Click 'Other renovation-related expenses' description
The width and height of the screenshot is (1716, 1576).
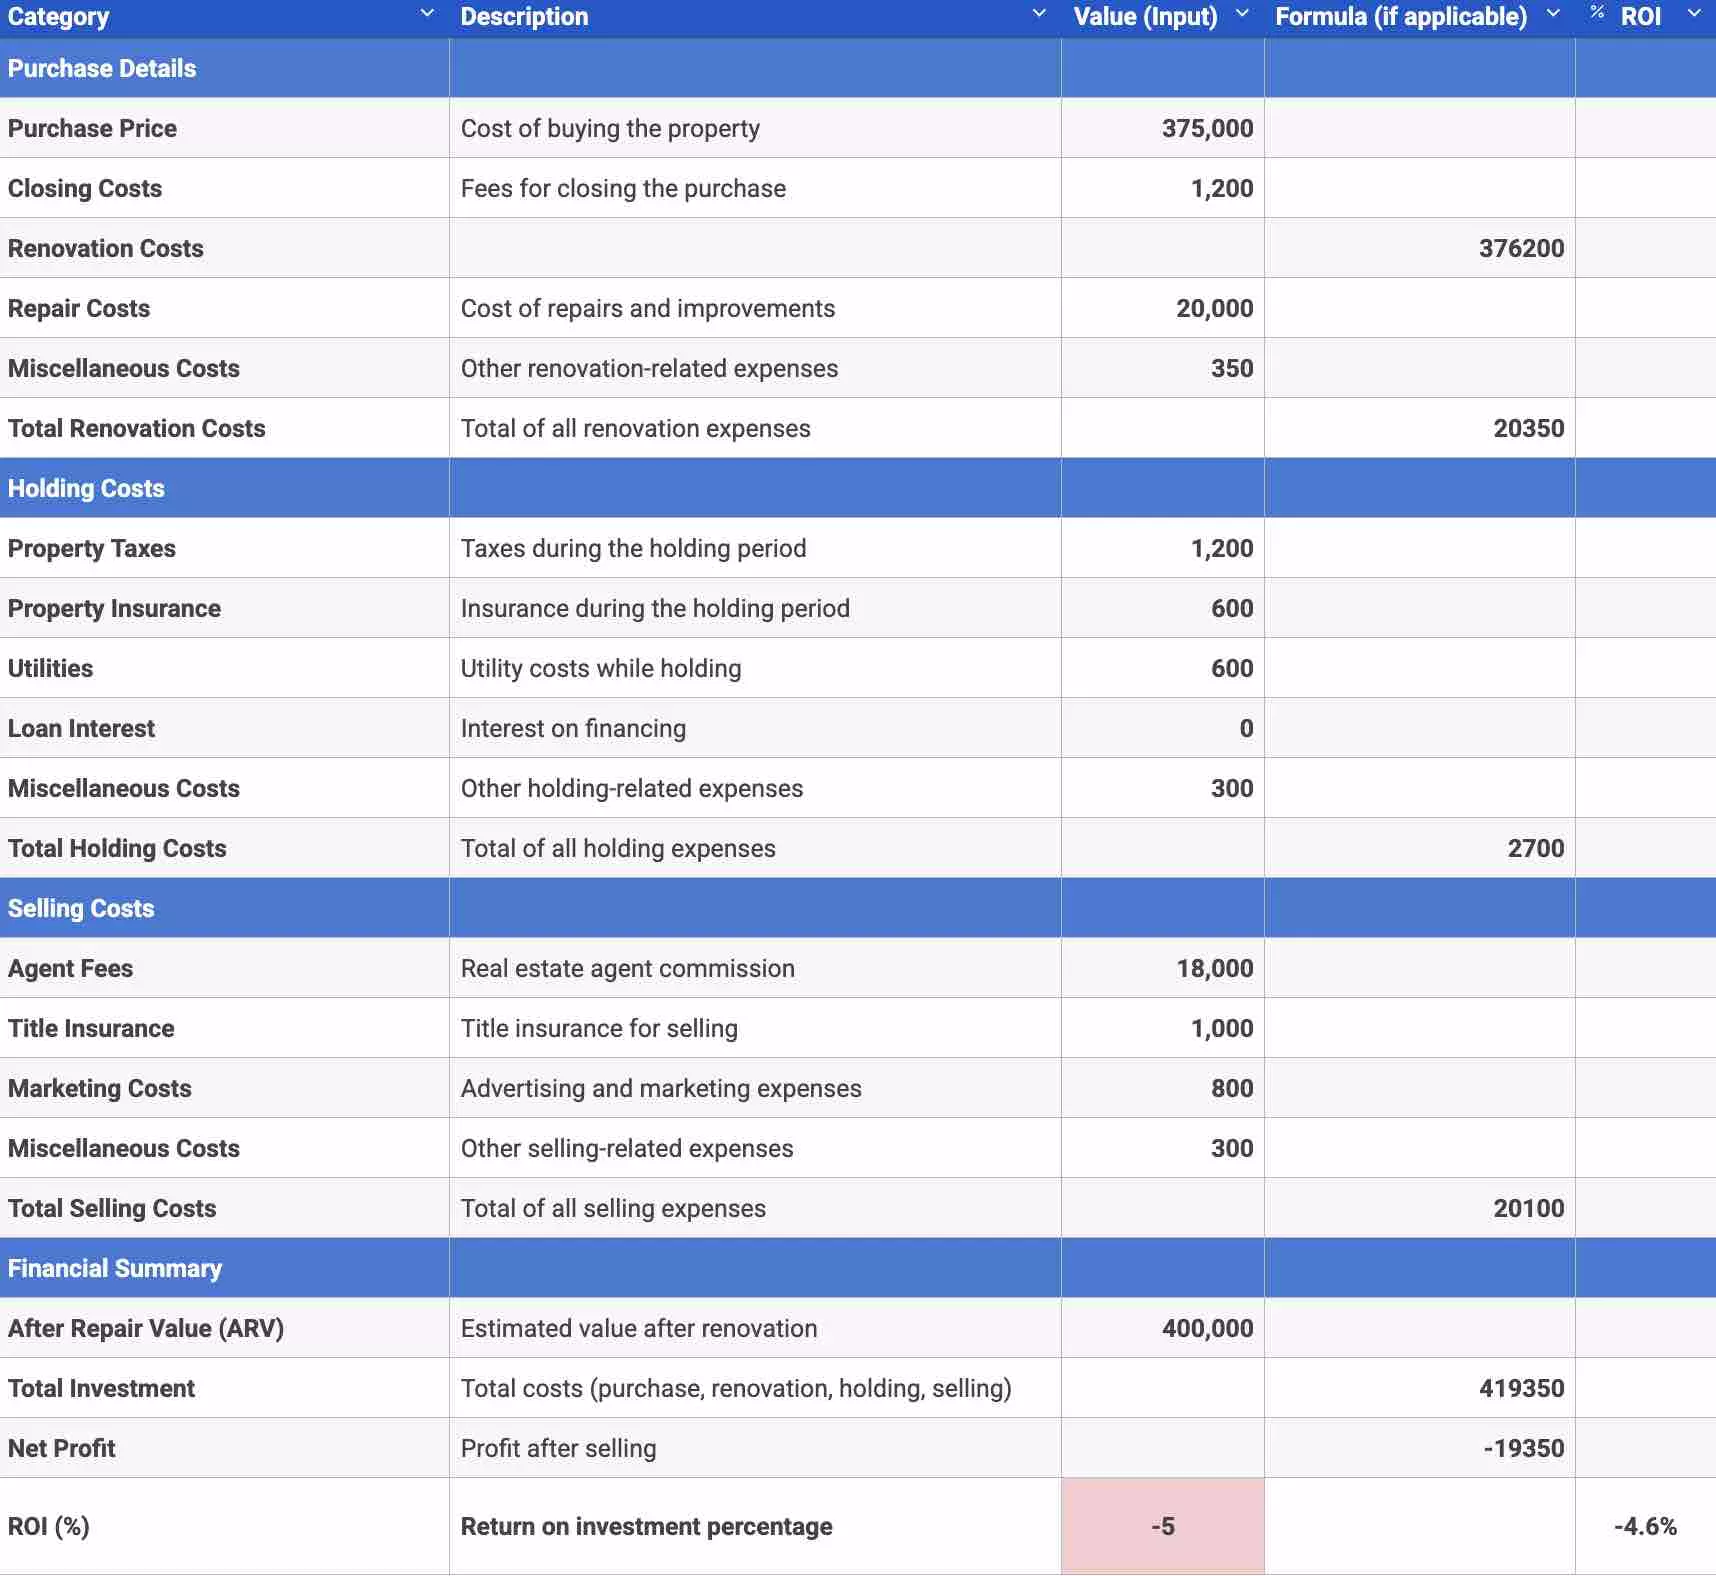tap(649, 368)
